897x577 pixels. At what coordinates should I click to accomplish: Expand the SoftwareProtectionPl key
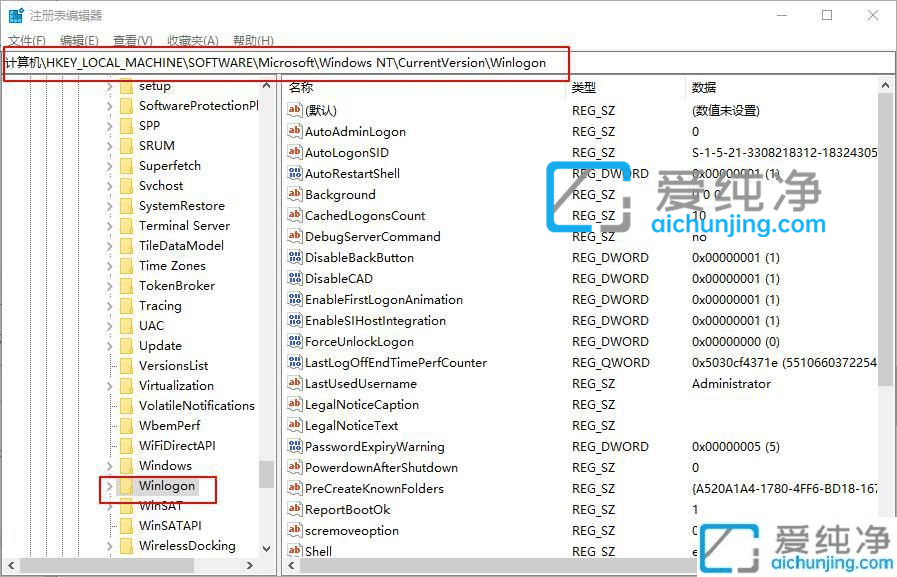pos(109,106)
